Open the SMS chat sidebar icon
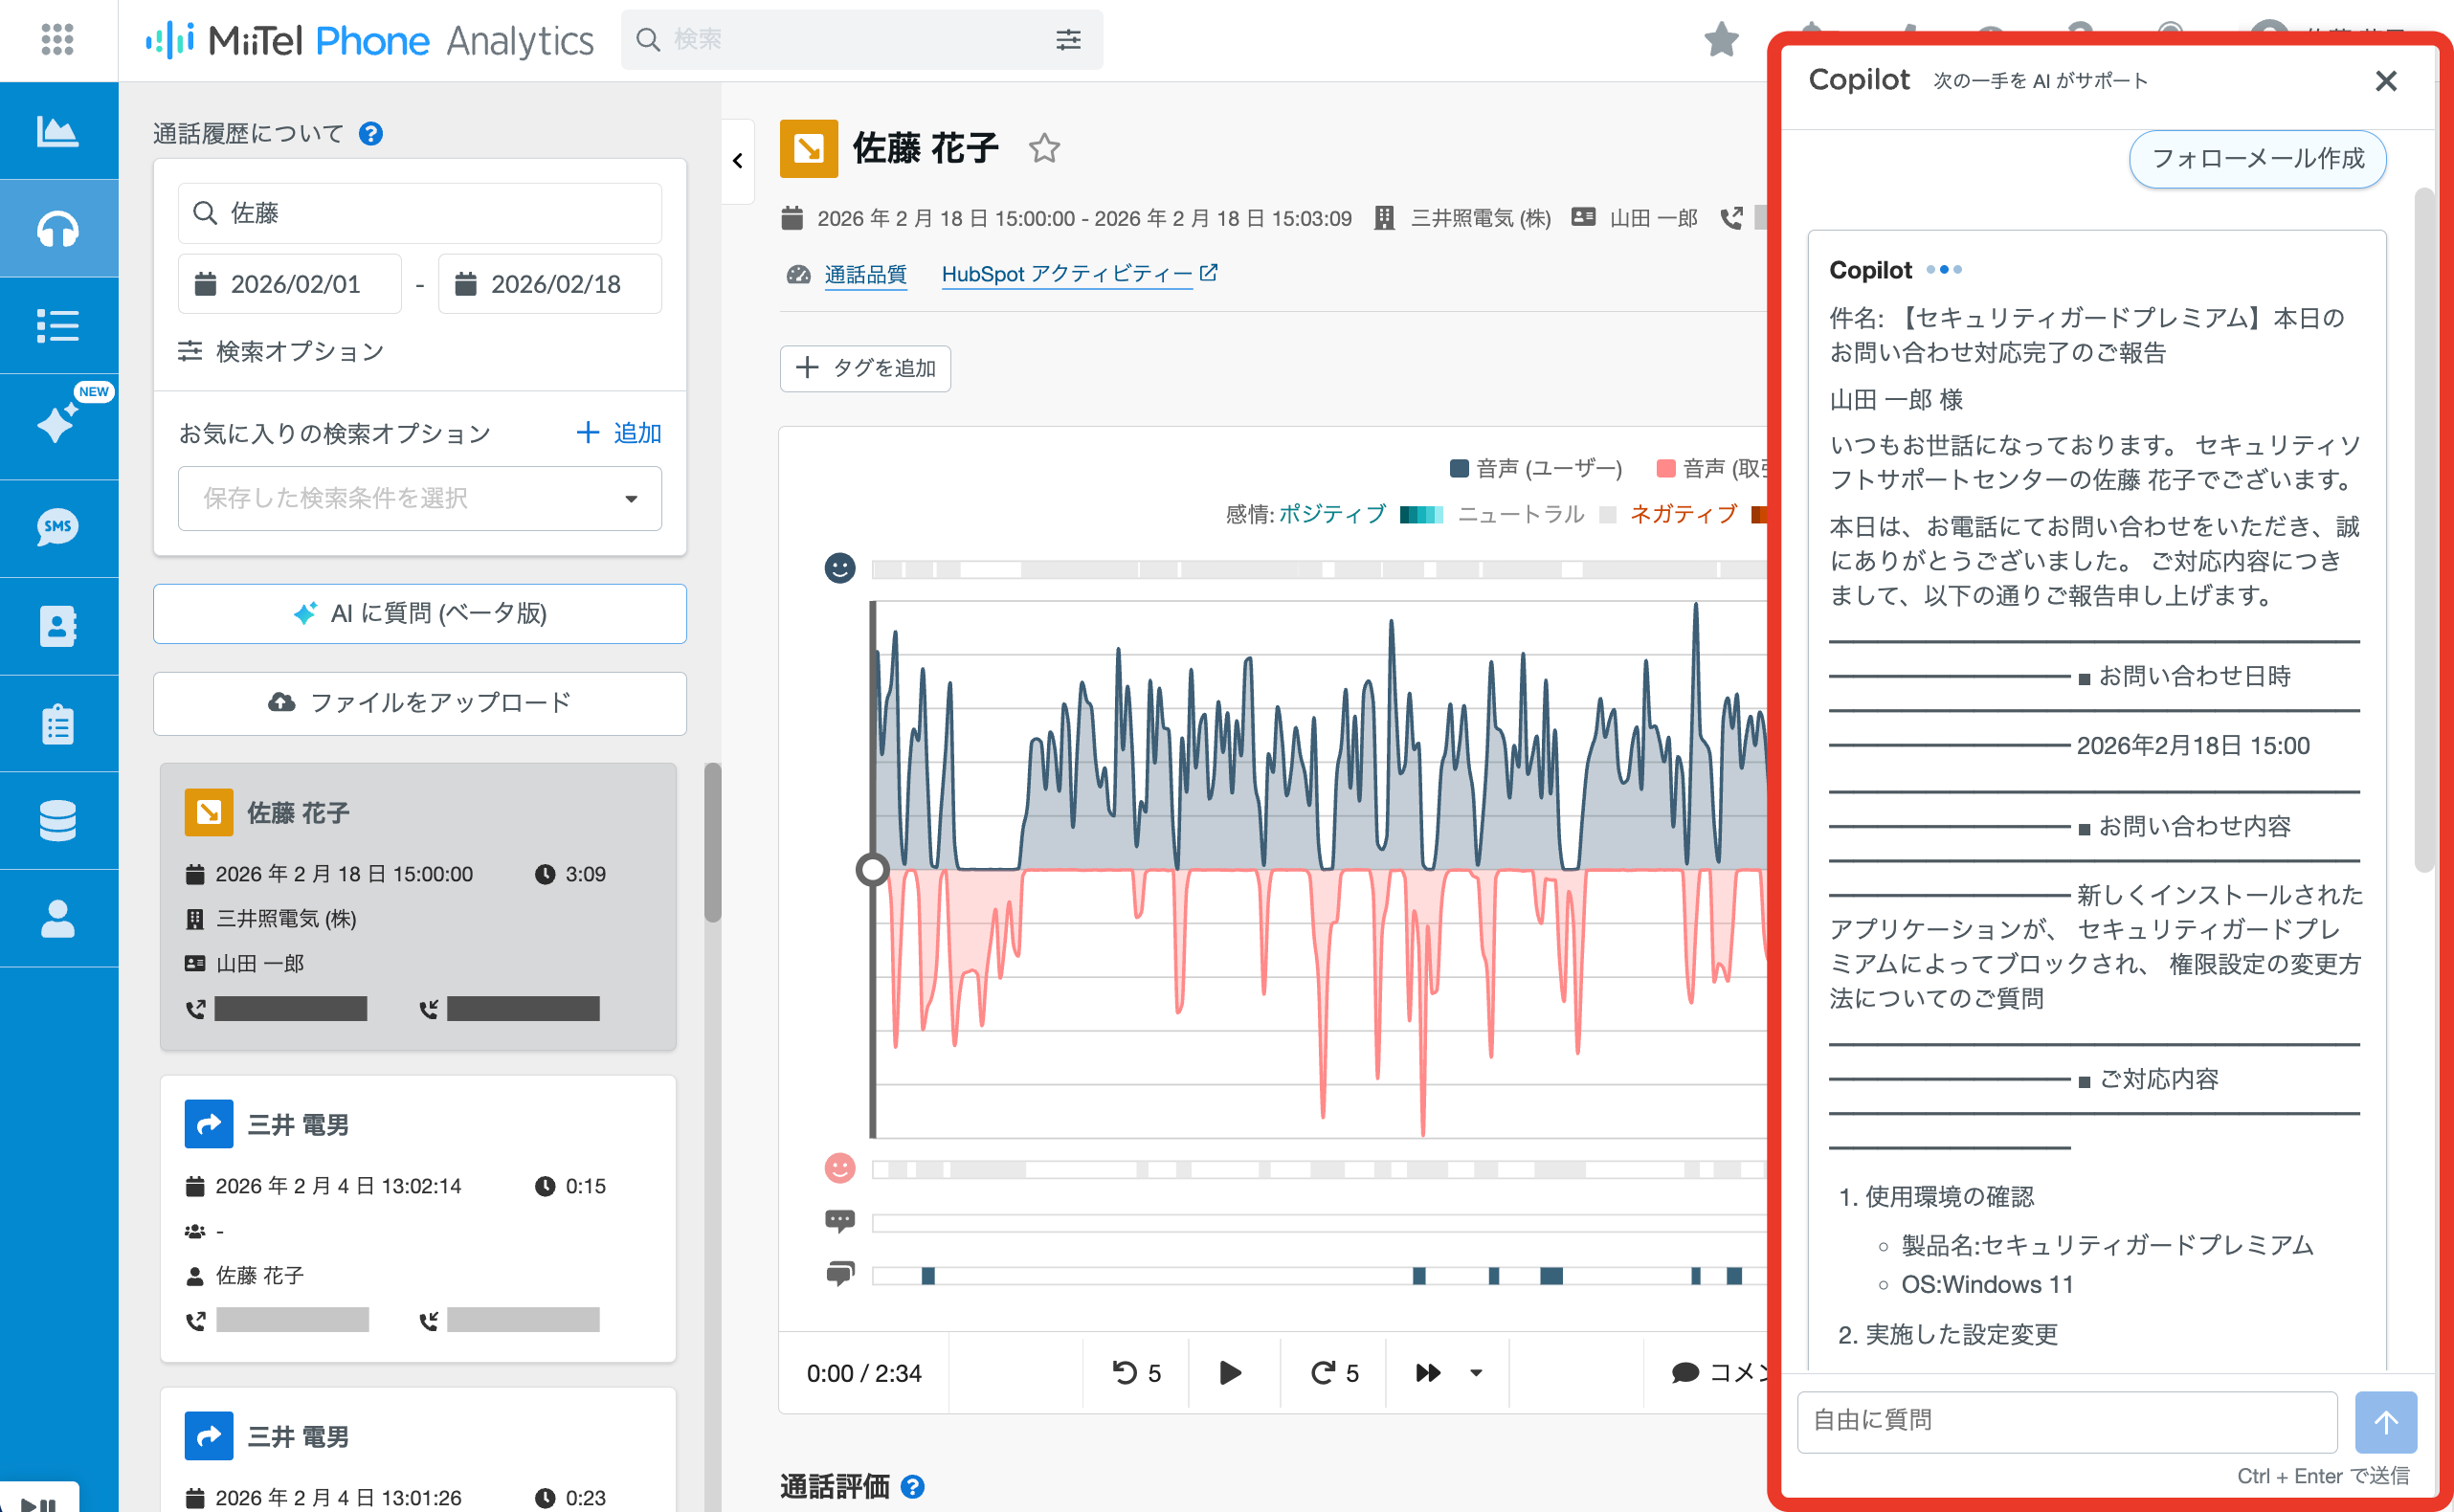 (x=58, y=527)
